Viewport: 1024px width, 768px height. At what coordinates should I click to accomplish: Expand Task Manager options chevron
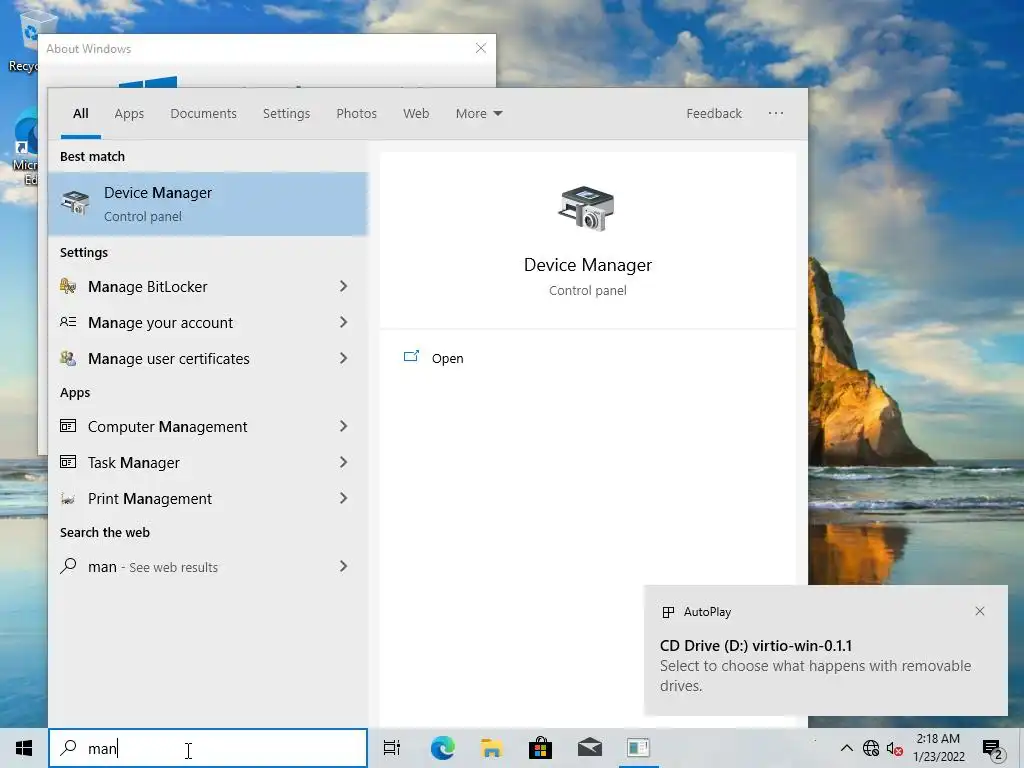click(344, 462)
